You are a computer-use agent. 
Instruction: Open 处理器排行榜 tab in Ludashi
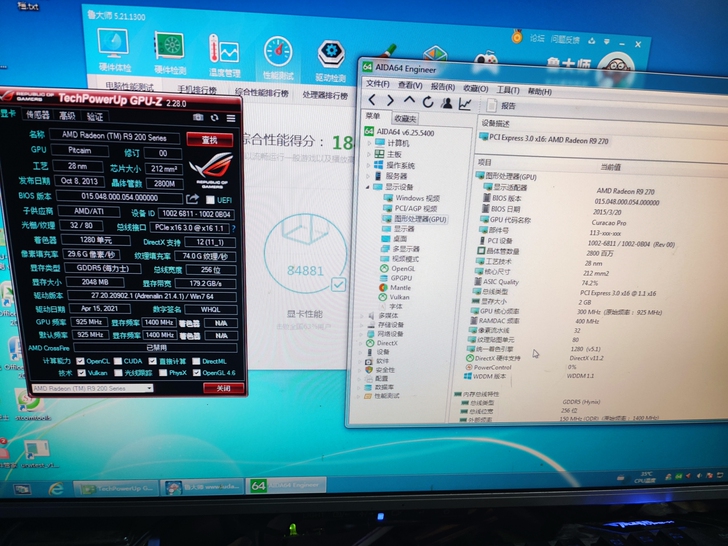point(325,95)
